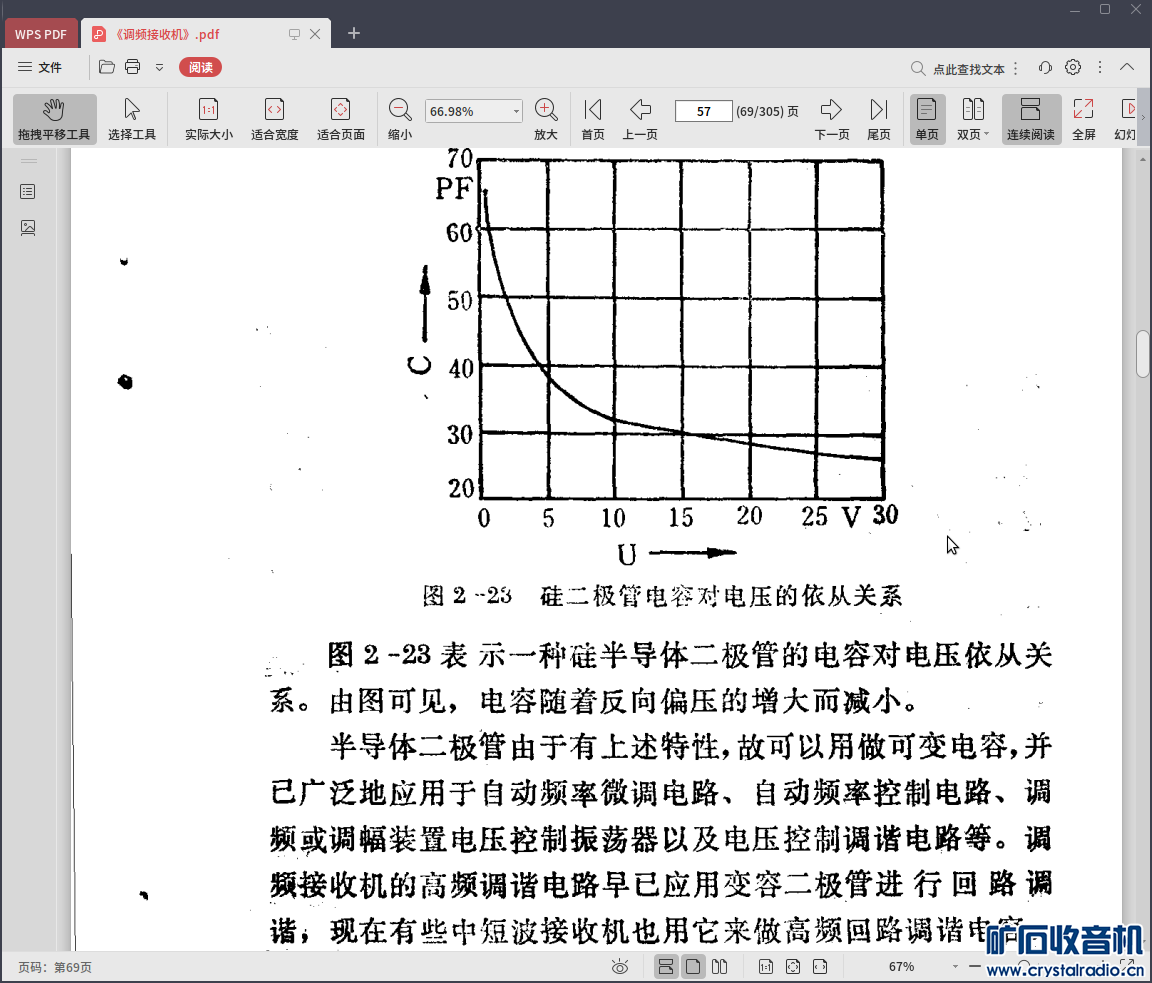The height and width of the screenshot is (983, 1152).
Task: Go to the previous page 上一页
Action: pos(640,119)
